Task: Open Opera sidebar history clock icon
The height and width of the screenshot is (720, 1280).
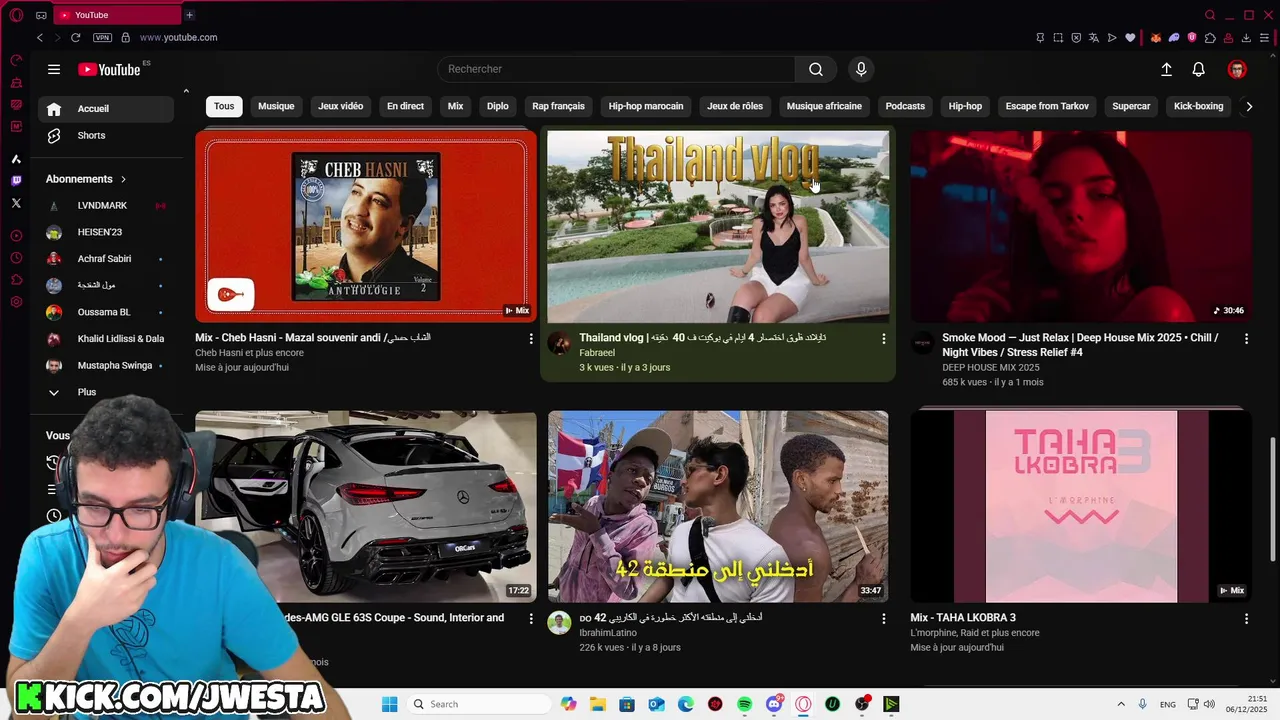Action: [x=16, y=257]
